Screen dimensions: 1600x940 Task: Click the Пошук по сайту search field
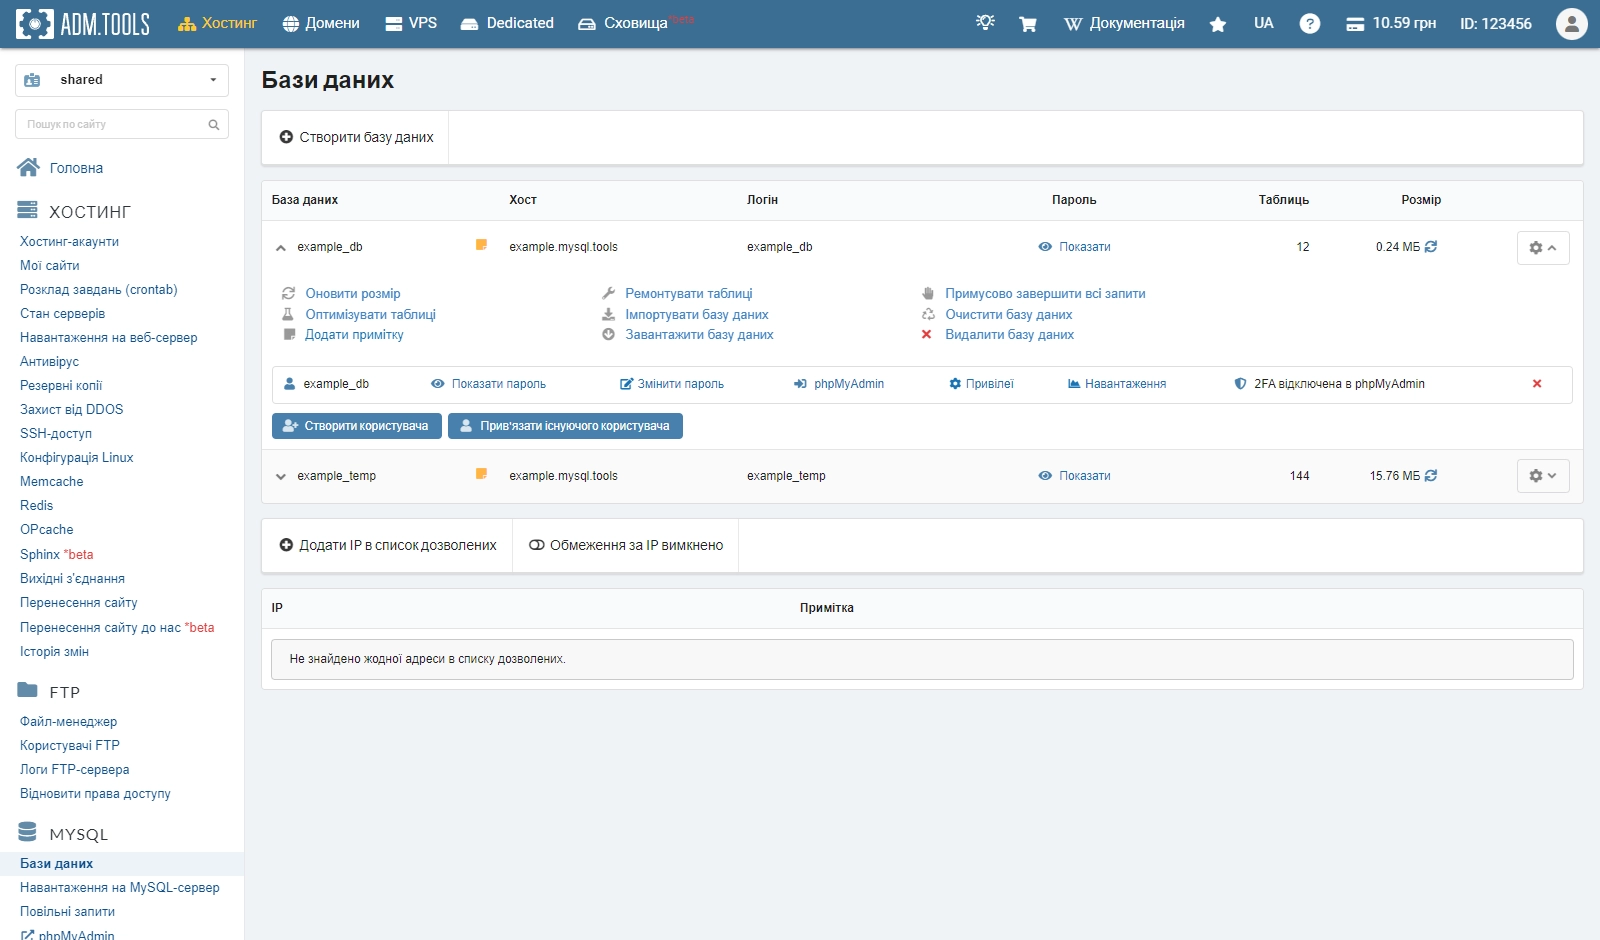(110, 124)
